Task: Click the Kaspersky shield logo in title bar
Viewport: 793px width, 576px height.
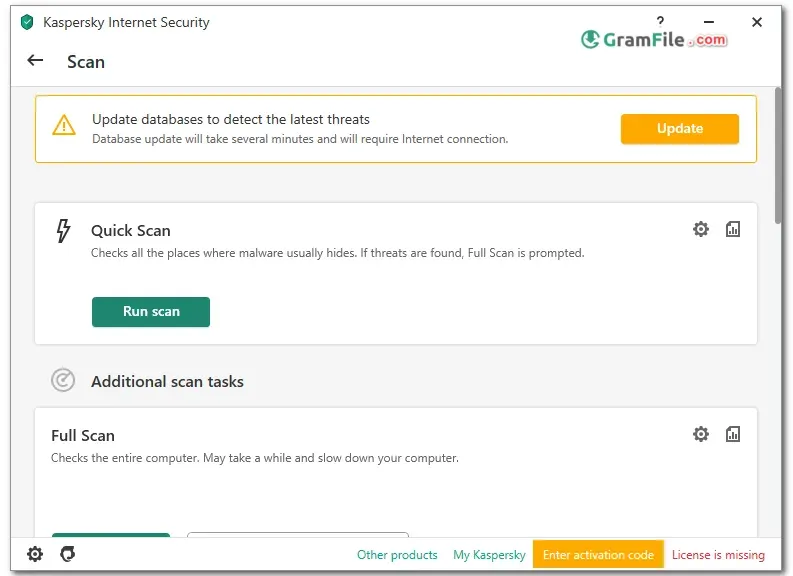Action: point(27,22)
